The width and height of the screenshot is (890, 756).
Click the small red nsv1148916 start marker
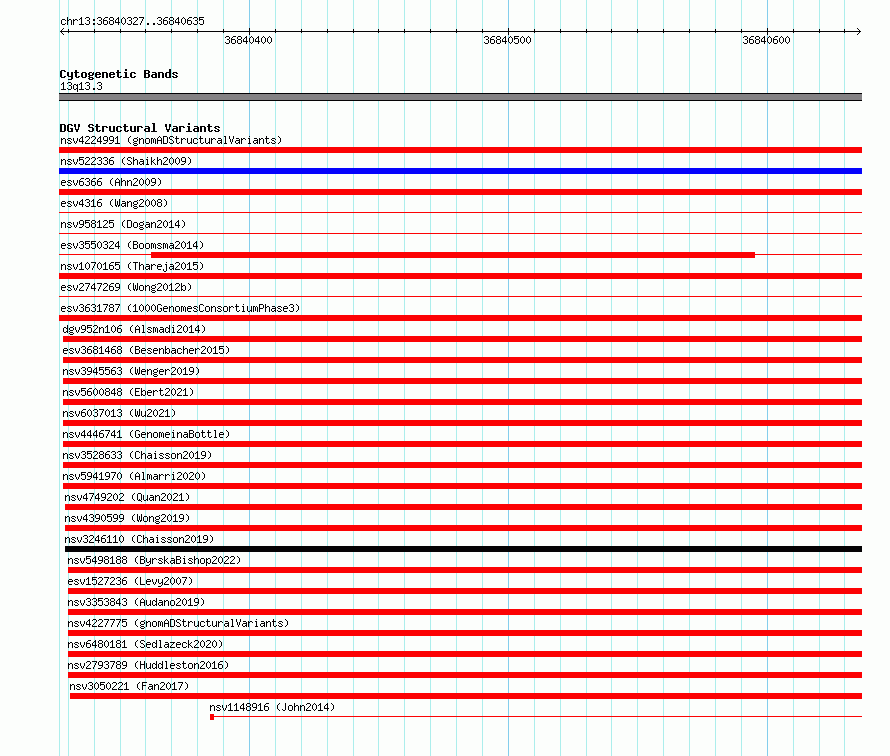(212, 717)
